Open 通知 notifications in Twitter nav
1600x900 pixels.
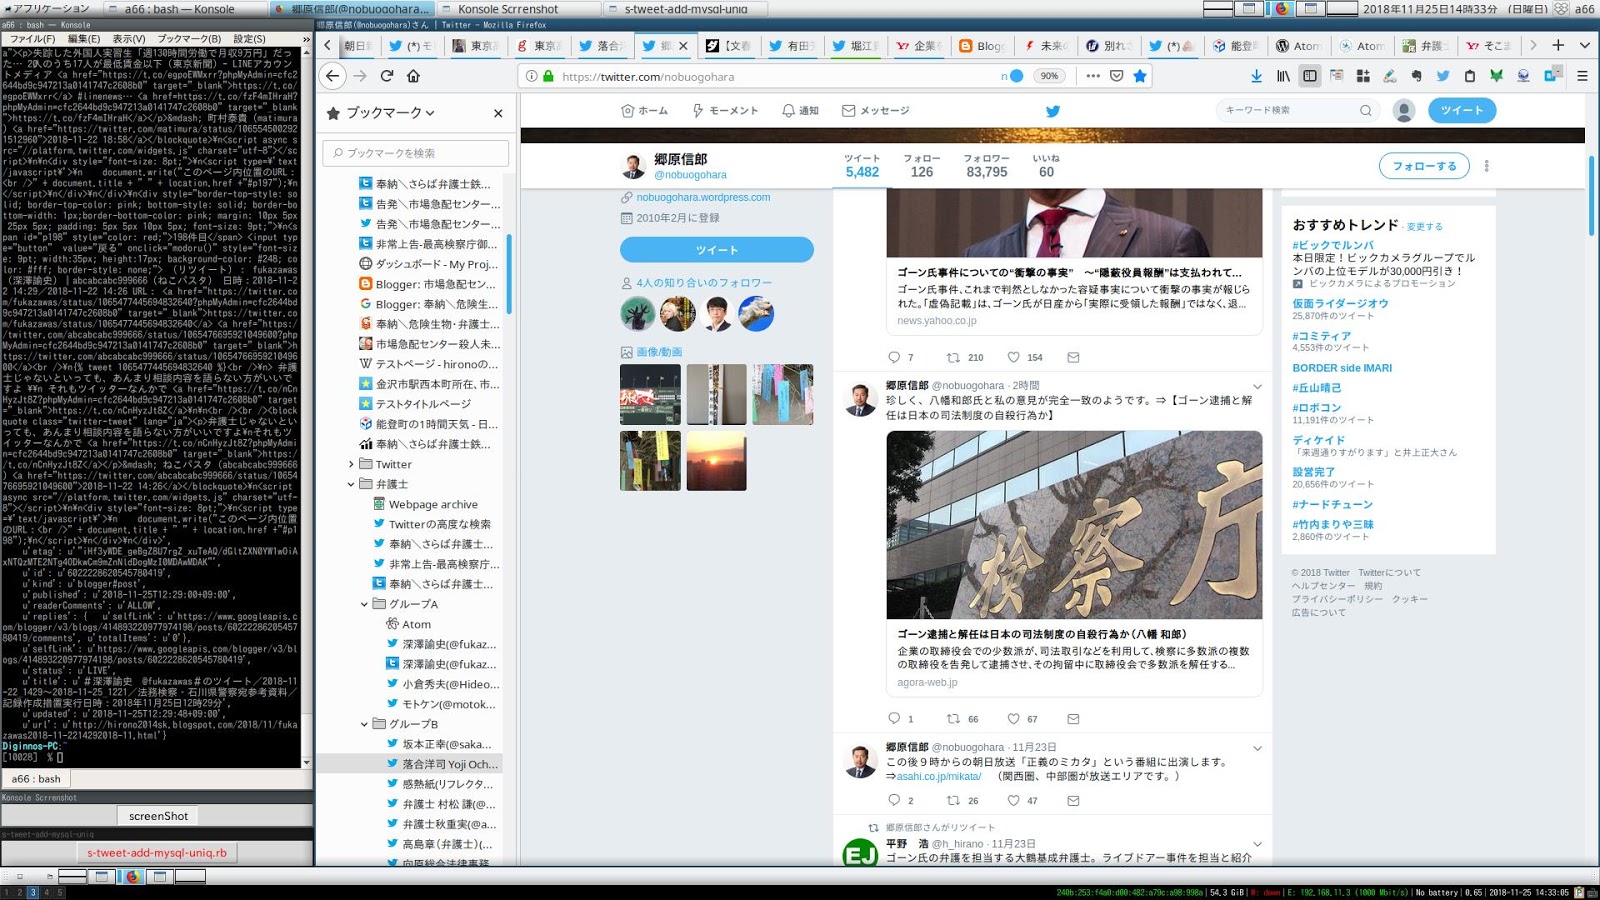click(800, 111)
